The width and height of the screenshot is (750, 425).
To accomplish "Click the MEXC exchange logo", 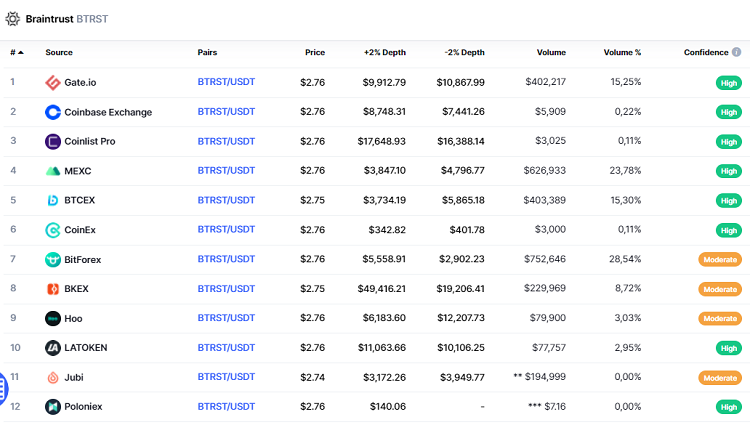I will point(53,171).
